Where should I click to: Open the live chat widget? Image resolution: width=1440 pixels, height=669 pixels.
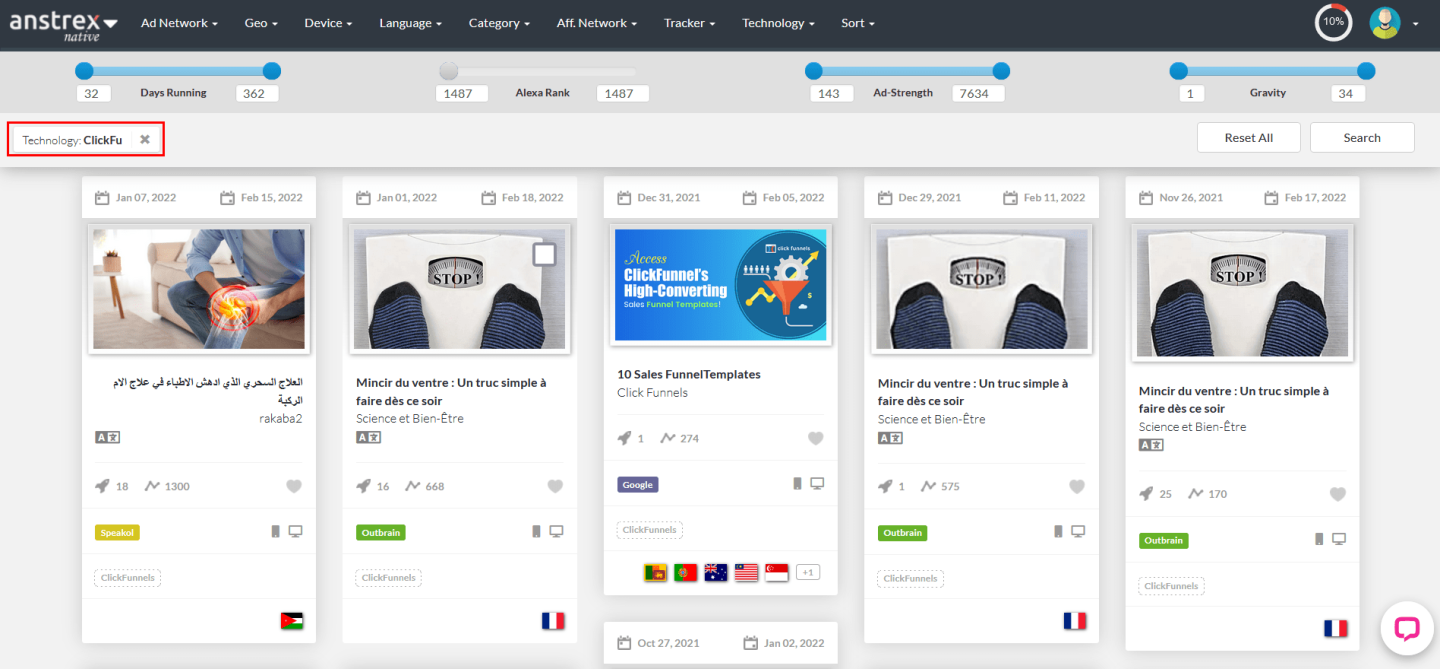pyautogui.click(x=1406, y=628)
